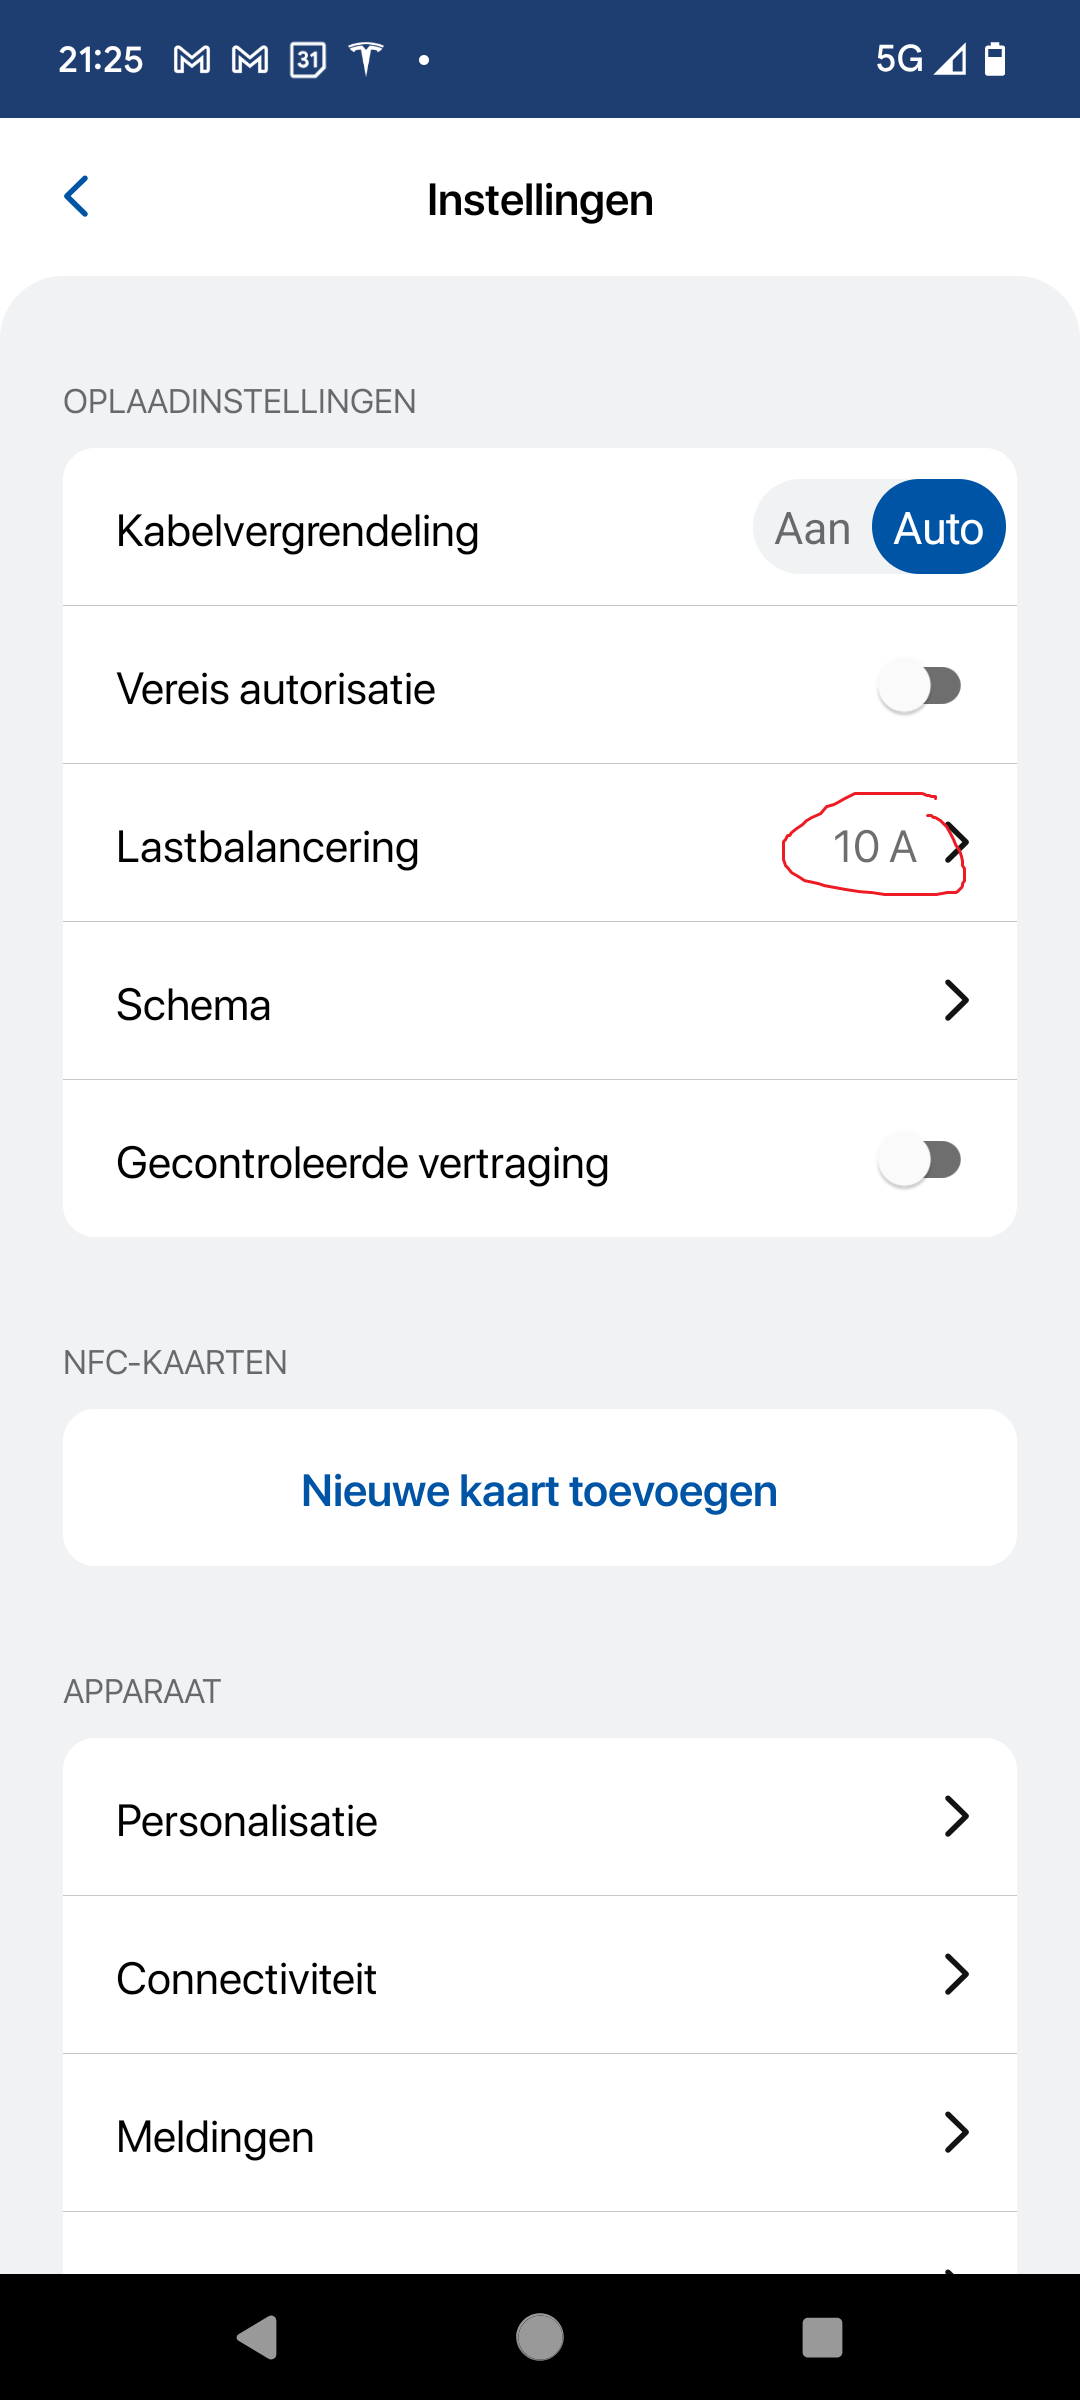Open Schema via its chevron
Image resolution: width=1080 pixels, height=2400 pixels.
[956, 1001]
